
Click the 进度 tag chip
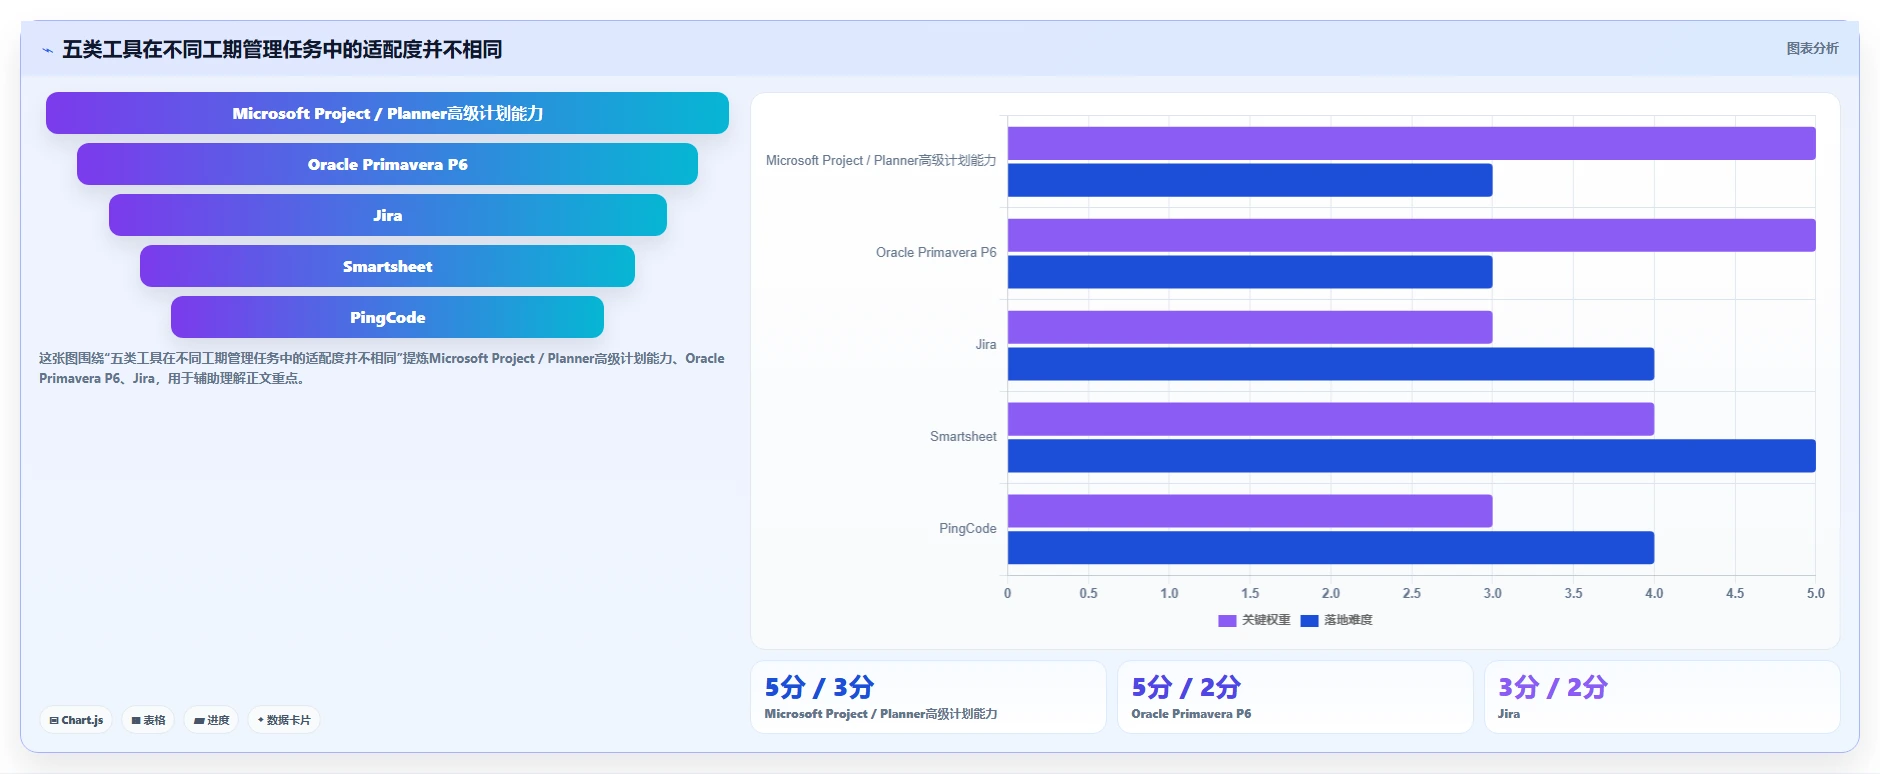coord(211,720)
